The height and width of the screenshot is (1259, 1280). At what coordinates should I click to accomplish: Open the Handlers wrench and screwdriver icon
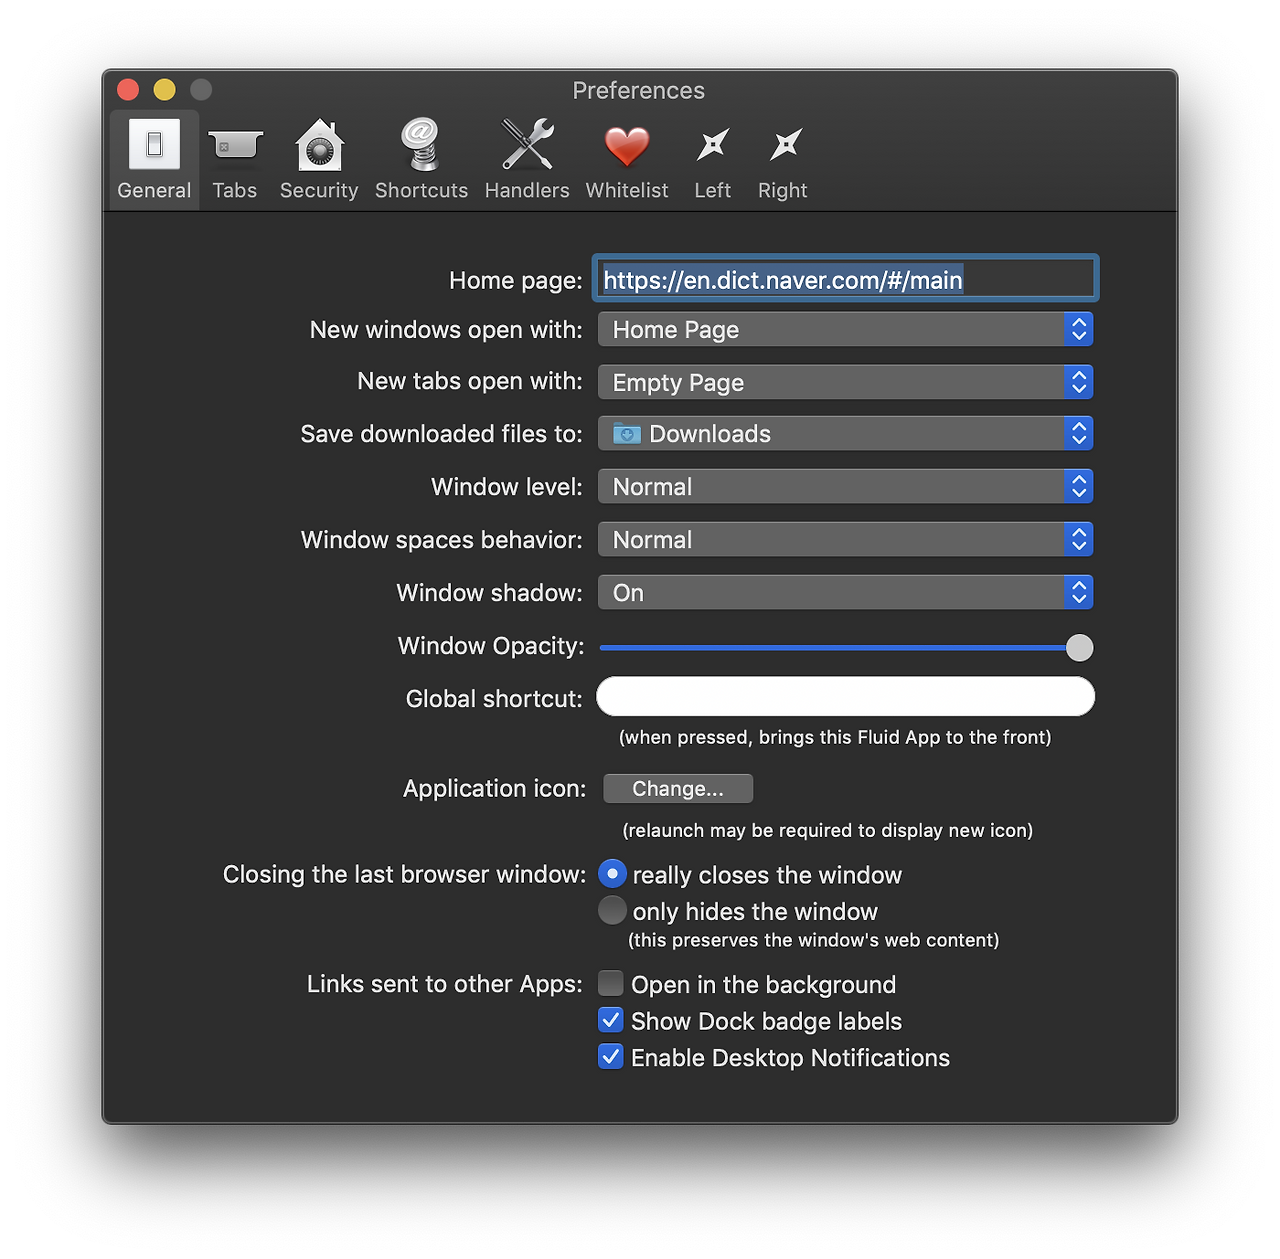click(527, 160)
